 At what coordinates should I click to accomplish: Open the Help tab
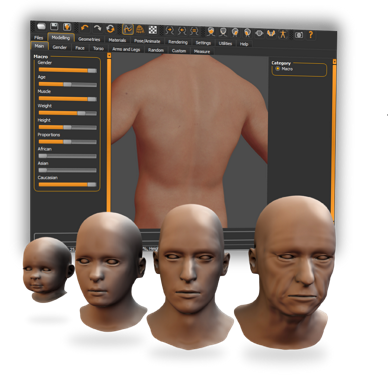coord(244,44)
